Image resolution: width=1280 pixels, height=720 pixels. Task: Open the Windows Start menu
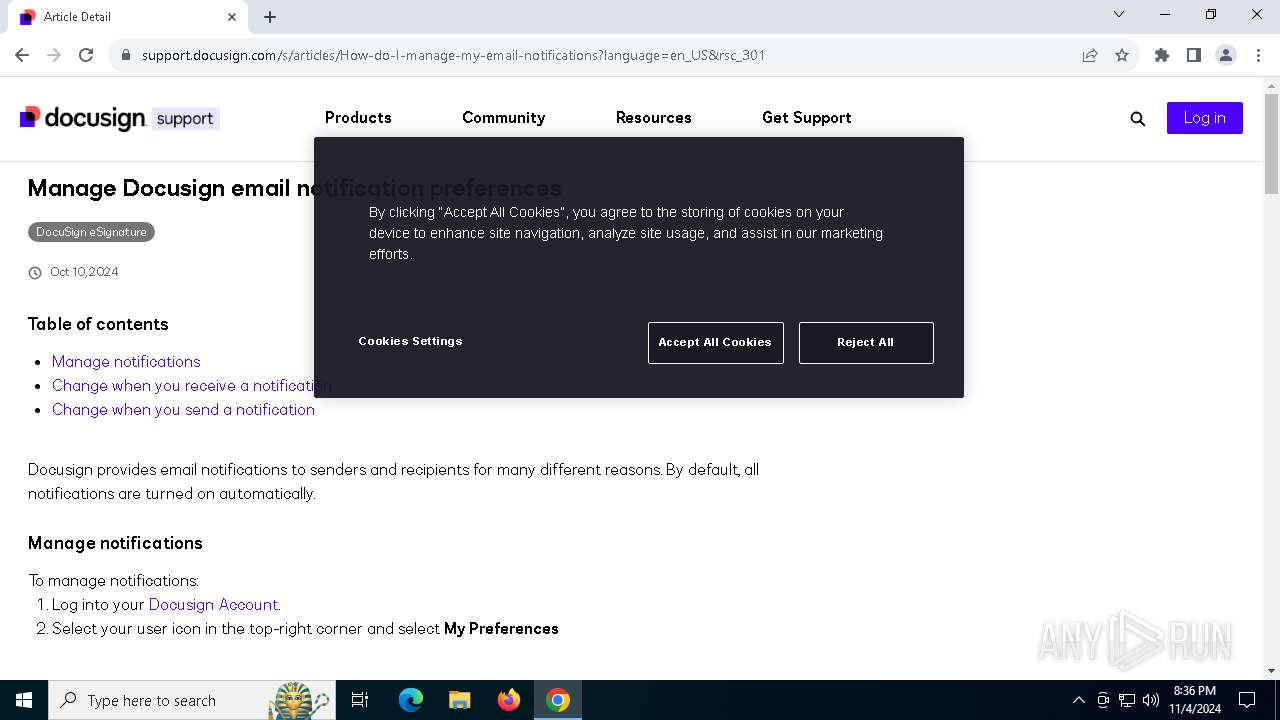[x=24, y=700]
